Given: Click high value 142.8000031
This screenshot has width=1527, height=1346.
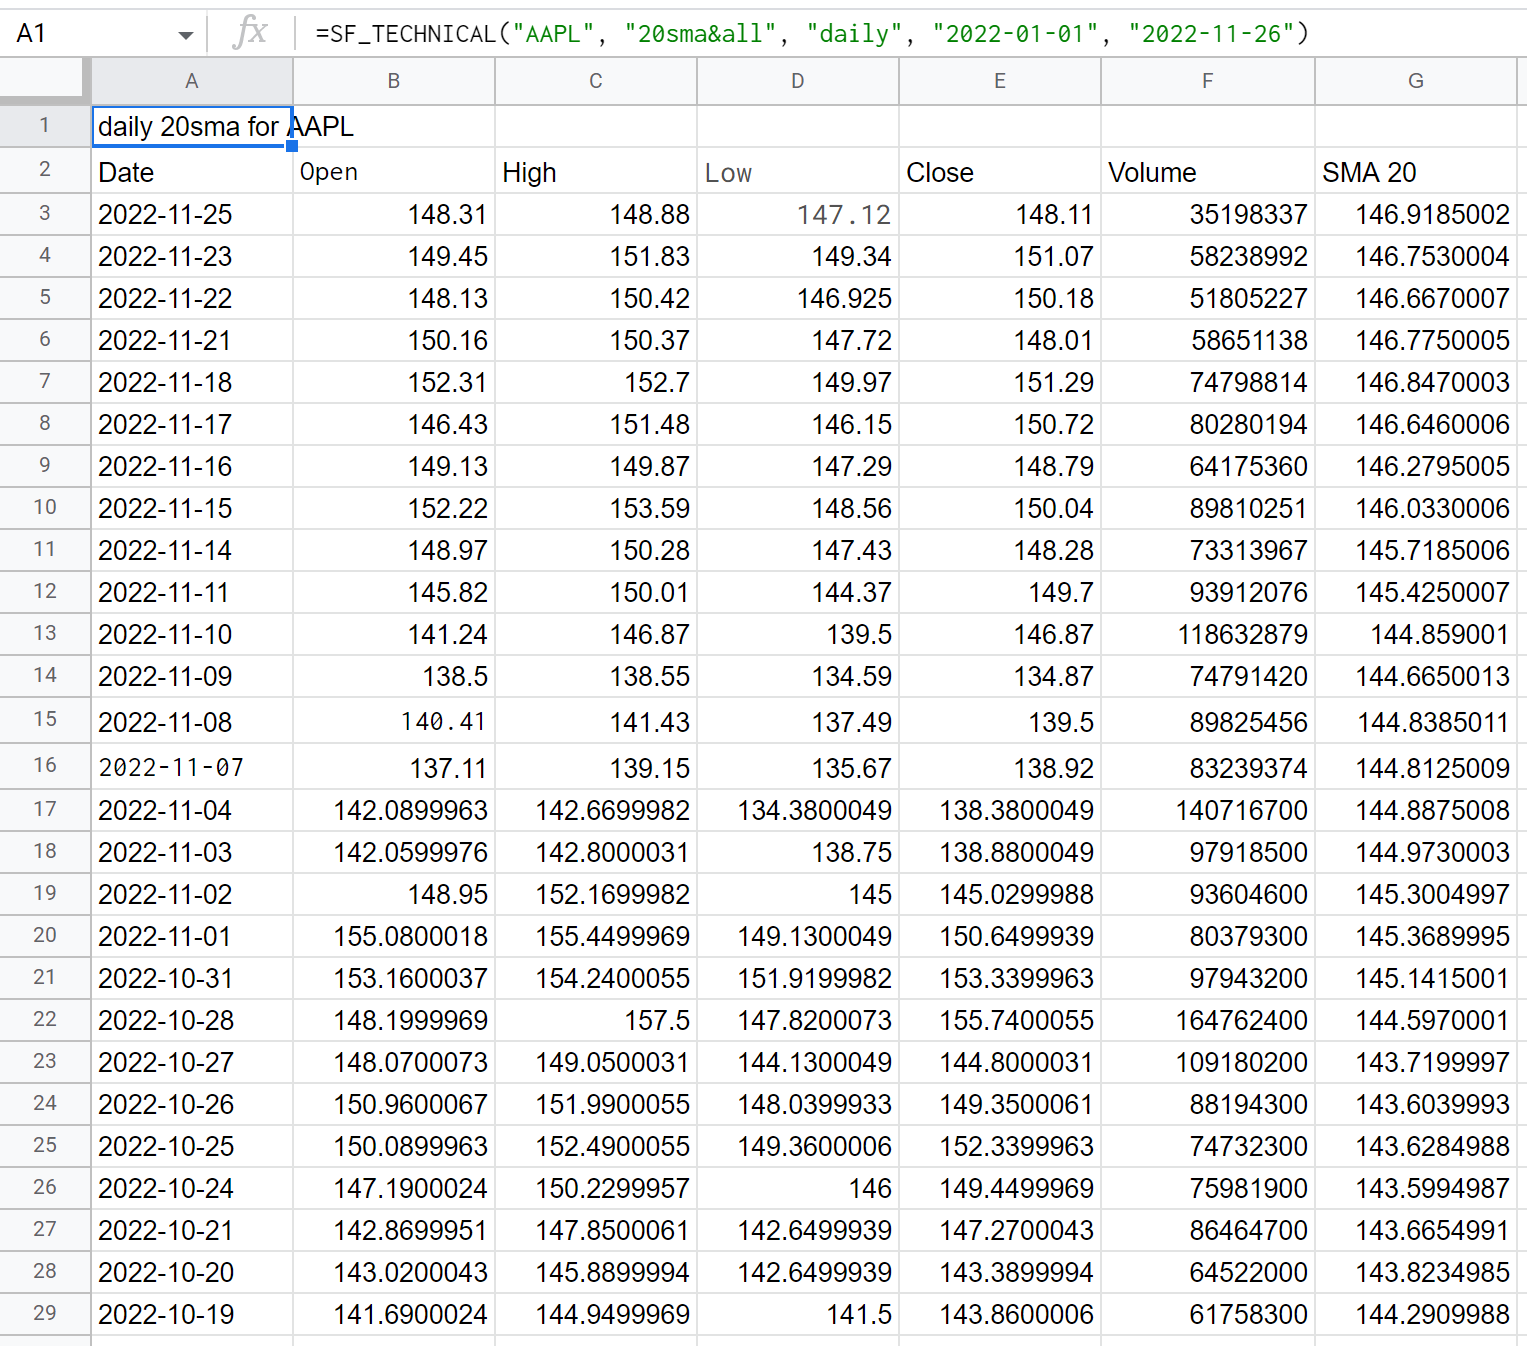Looking at the screenshot, I should (596, 852).
